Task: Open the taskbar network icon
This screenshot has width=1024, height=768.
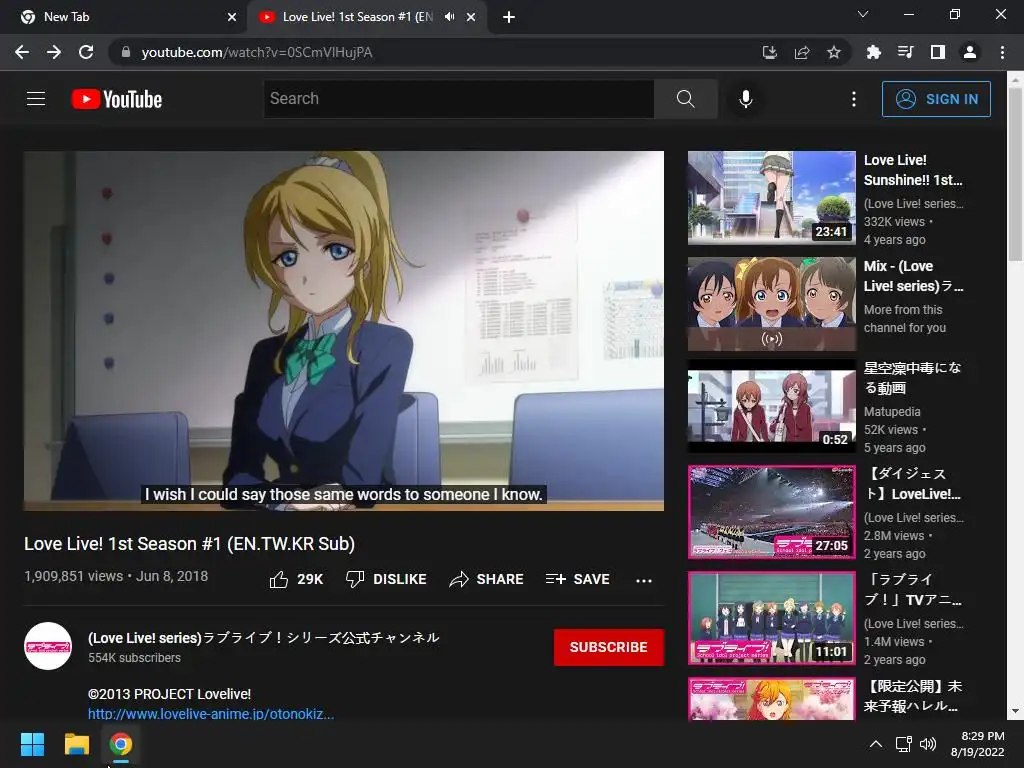Action: [903, 744]
